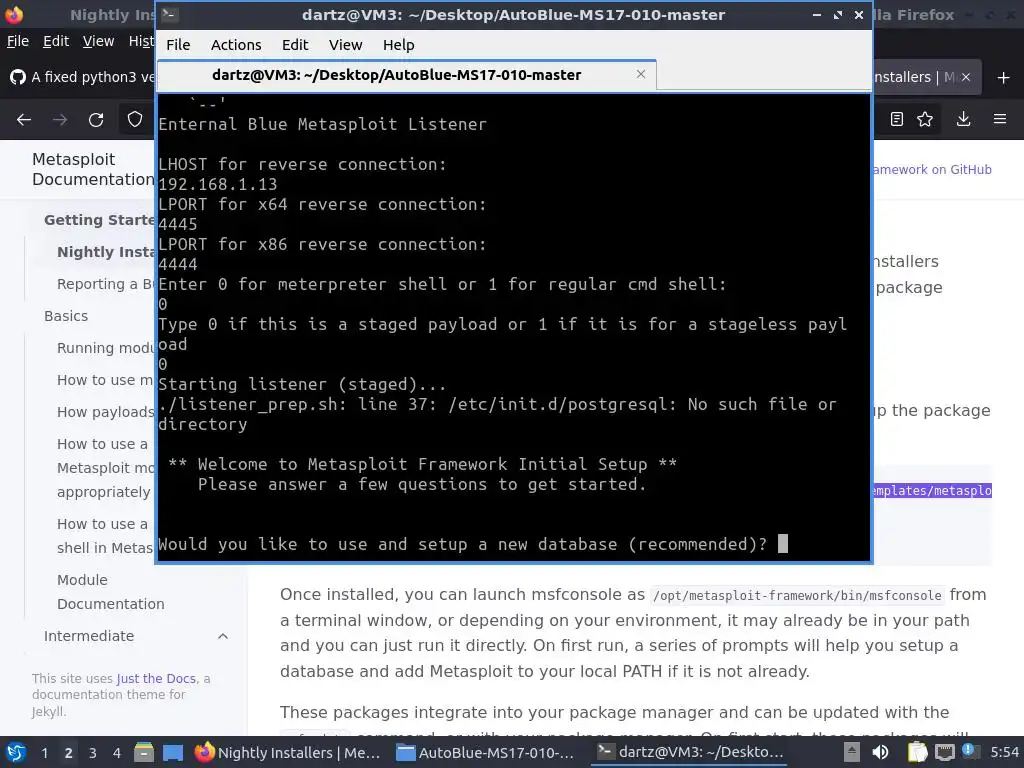The height and width of the screenshot is (768, 1024).
Task: Collapse the Intermediate sidebar section chevron
Action: [223, 636]
